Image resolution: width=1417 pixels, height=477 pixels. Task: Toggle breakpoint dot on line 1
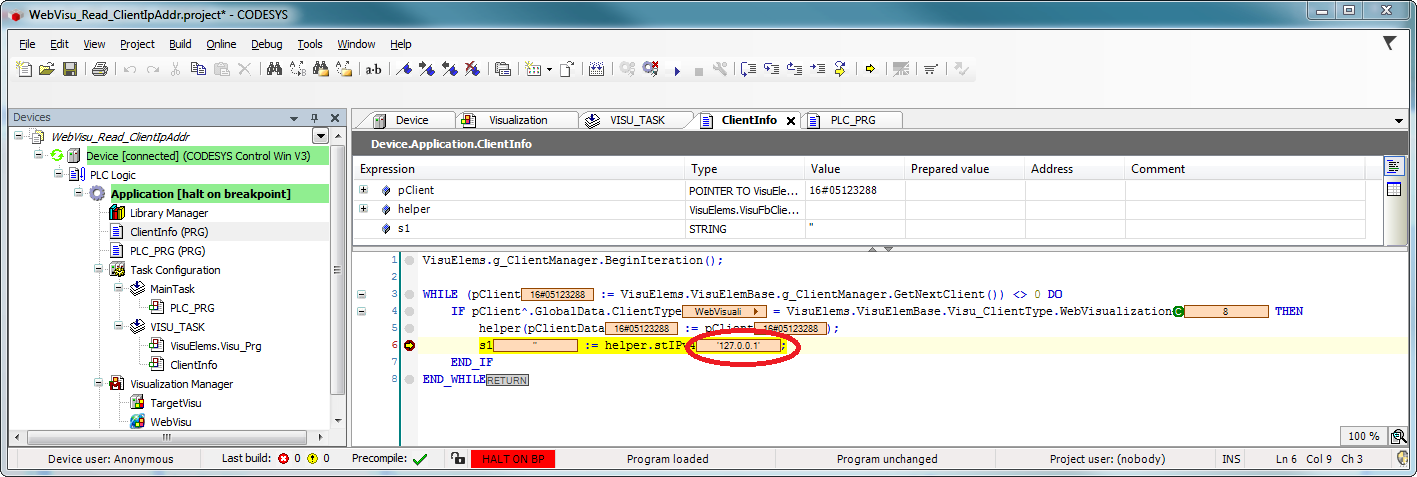409,261
